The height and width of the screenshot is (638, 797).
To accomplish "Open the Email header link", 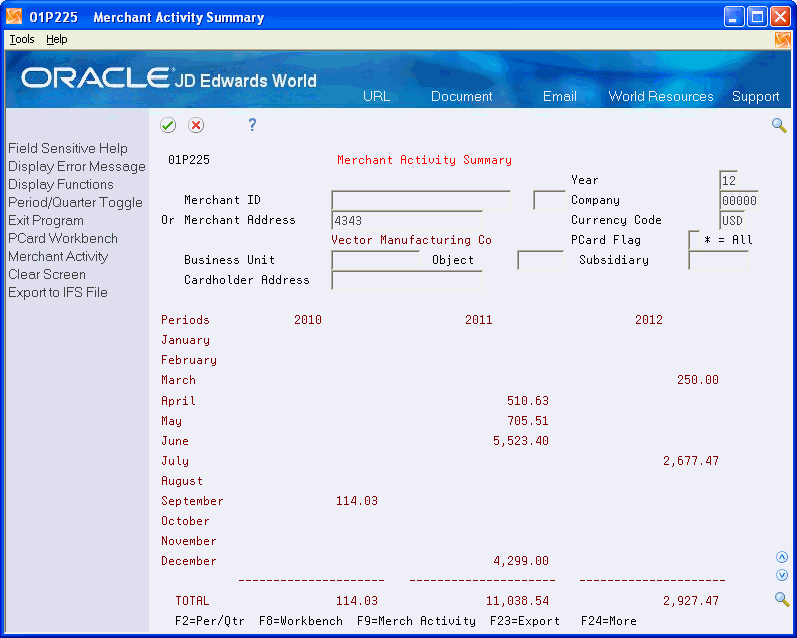I will coord(560,96).
